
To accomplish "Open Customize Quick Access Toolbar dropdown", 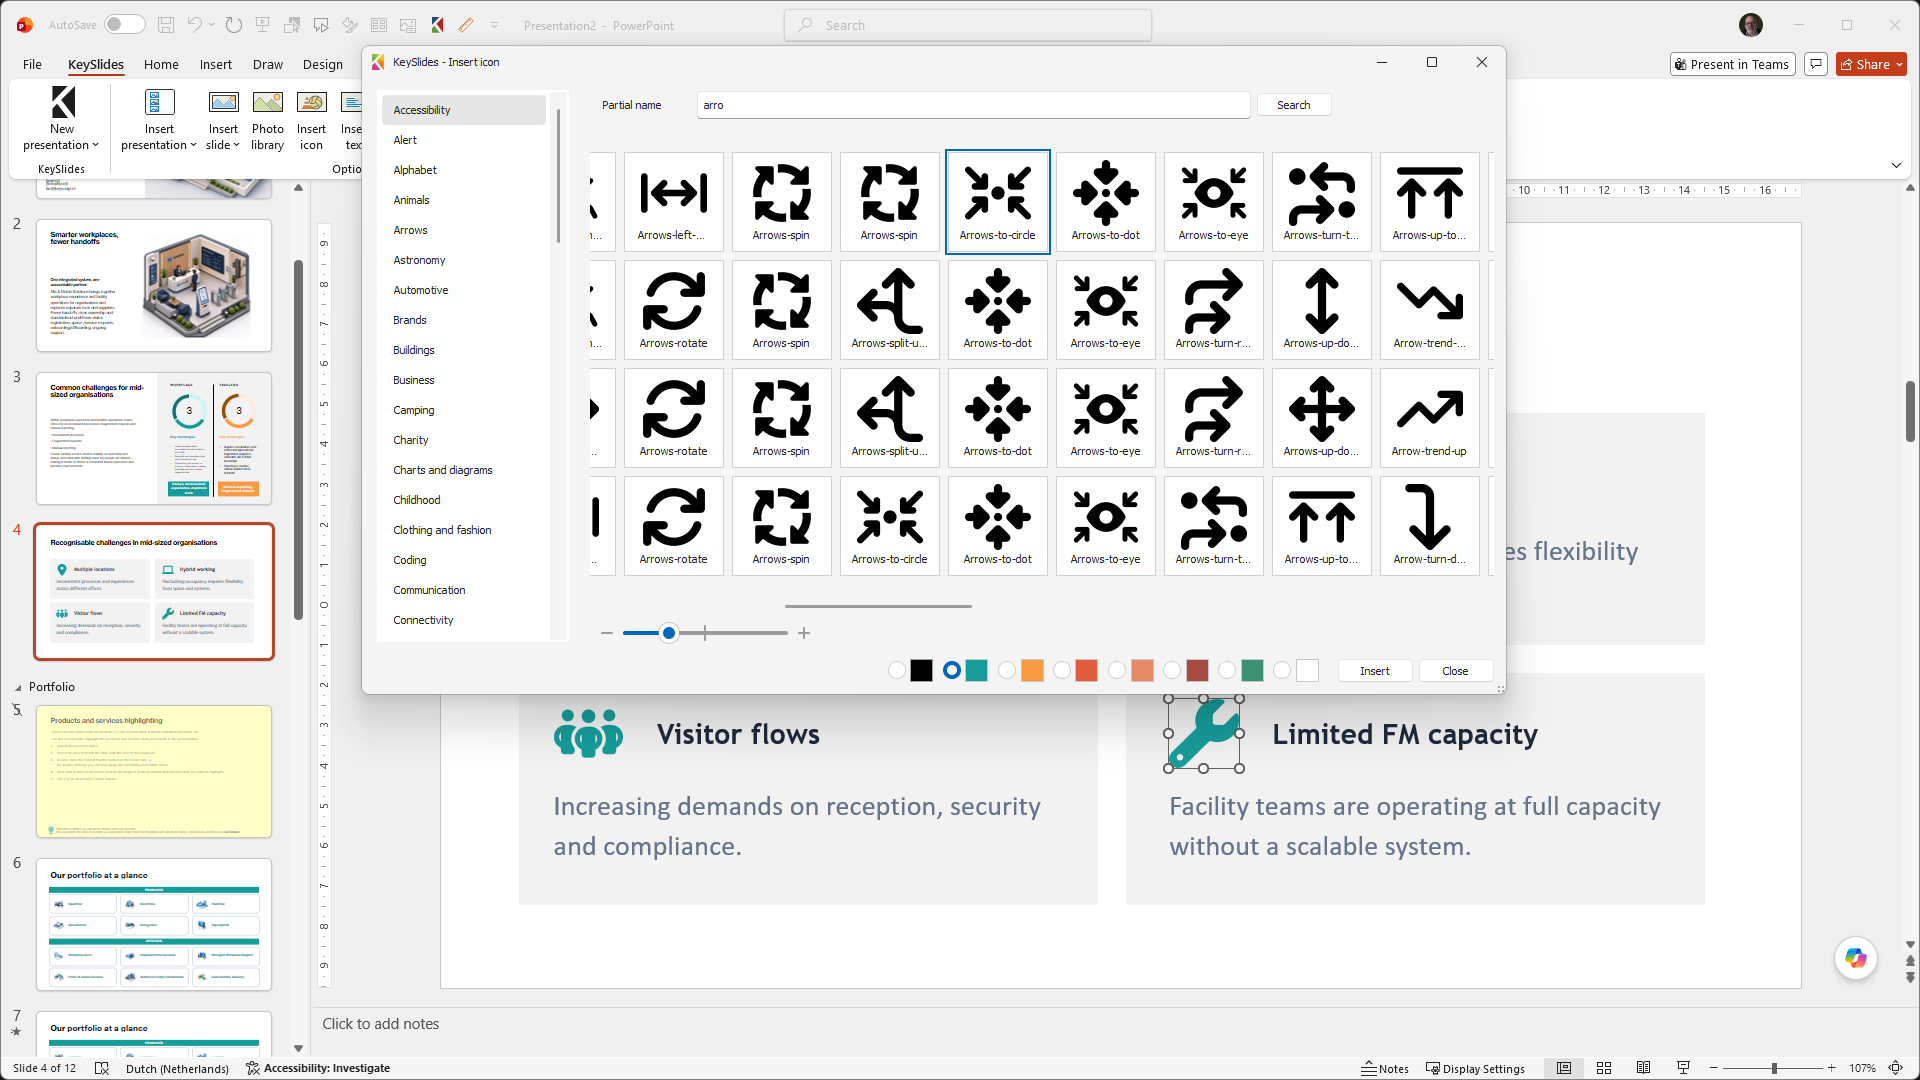I will click(x=494, y=25).
